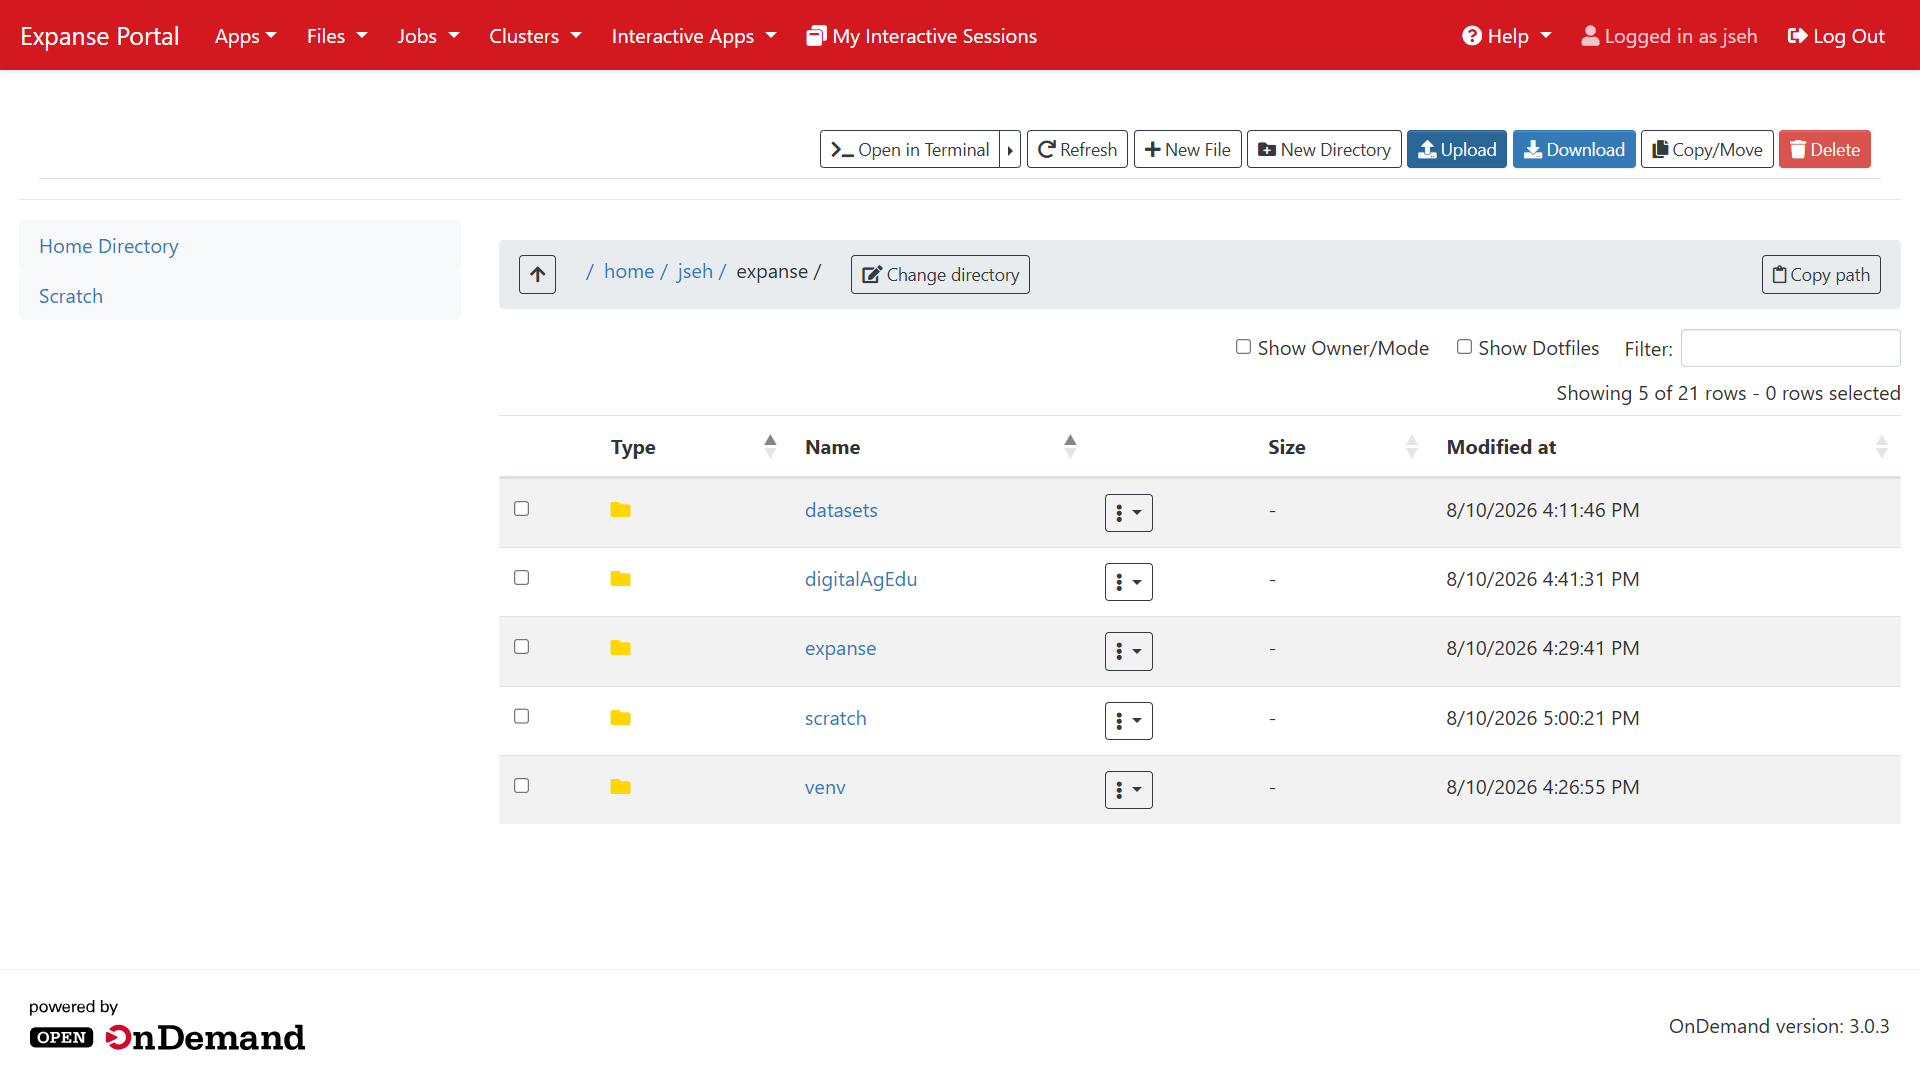Expand the actions menu for expanse folder
The image size is (1920, 1080).
tap(1128, 651)
